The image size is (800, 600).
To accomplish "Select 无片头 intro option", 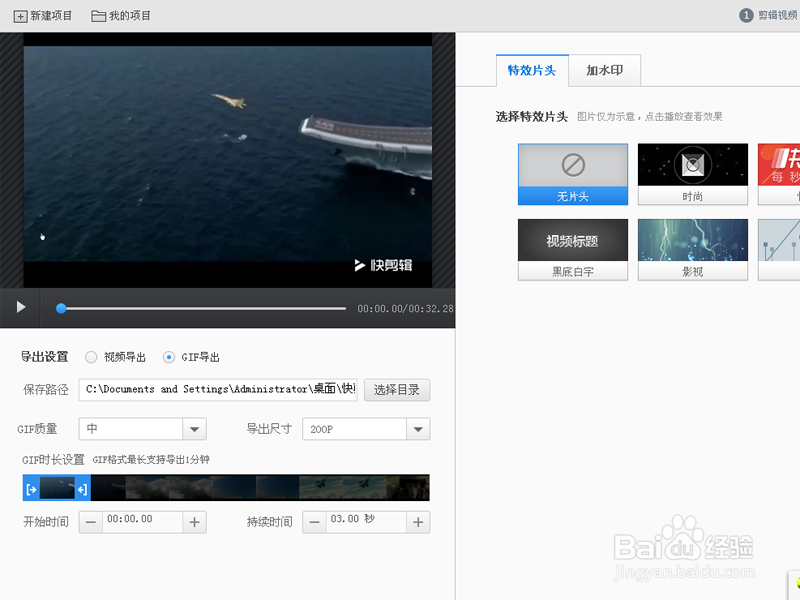I will click(573, 174).
